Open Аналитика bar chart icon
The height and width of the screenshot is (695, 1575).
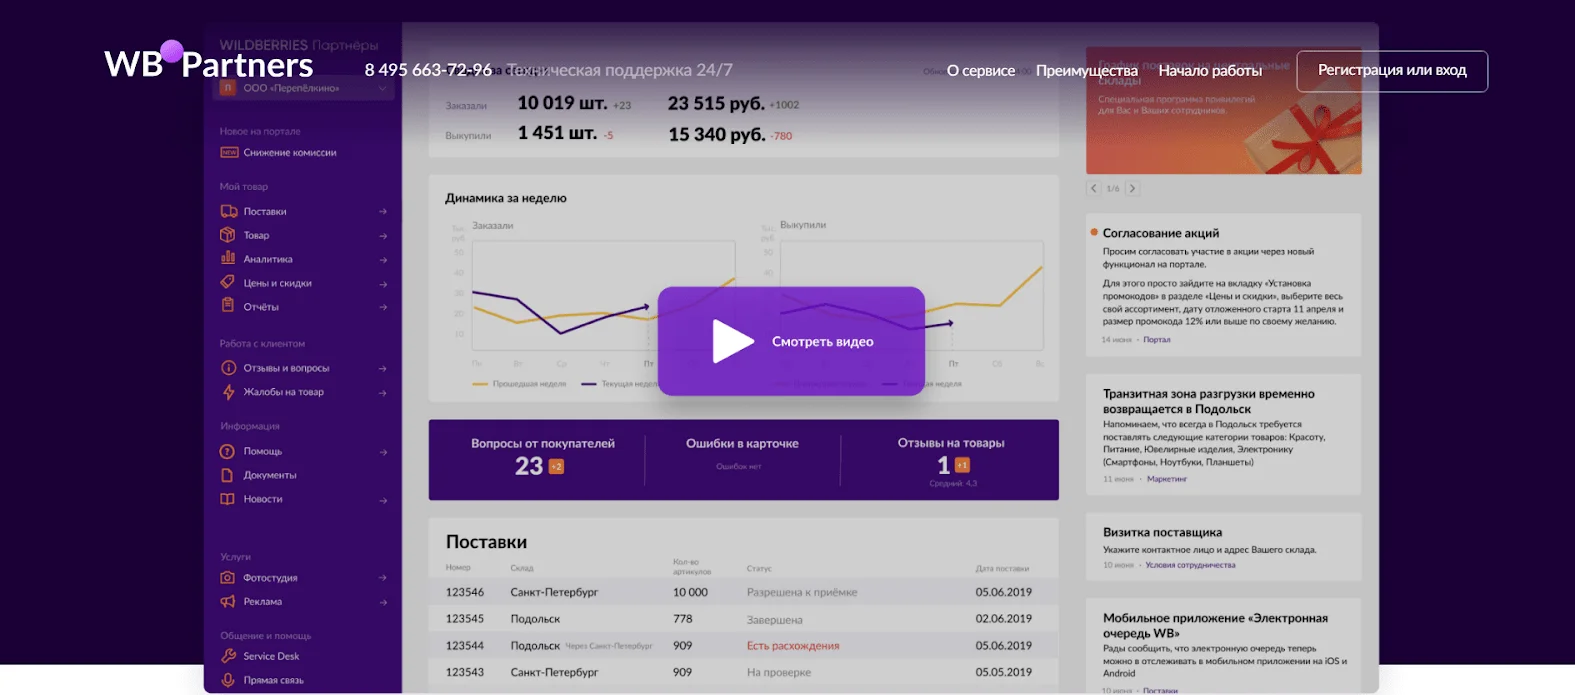click(228, 258)
